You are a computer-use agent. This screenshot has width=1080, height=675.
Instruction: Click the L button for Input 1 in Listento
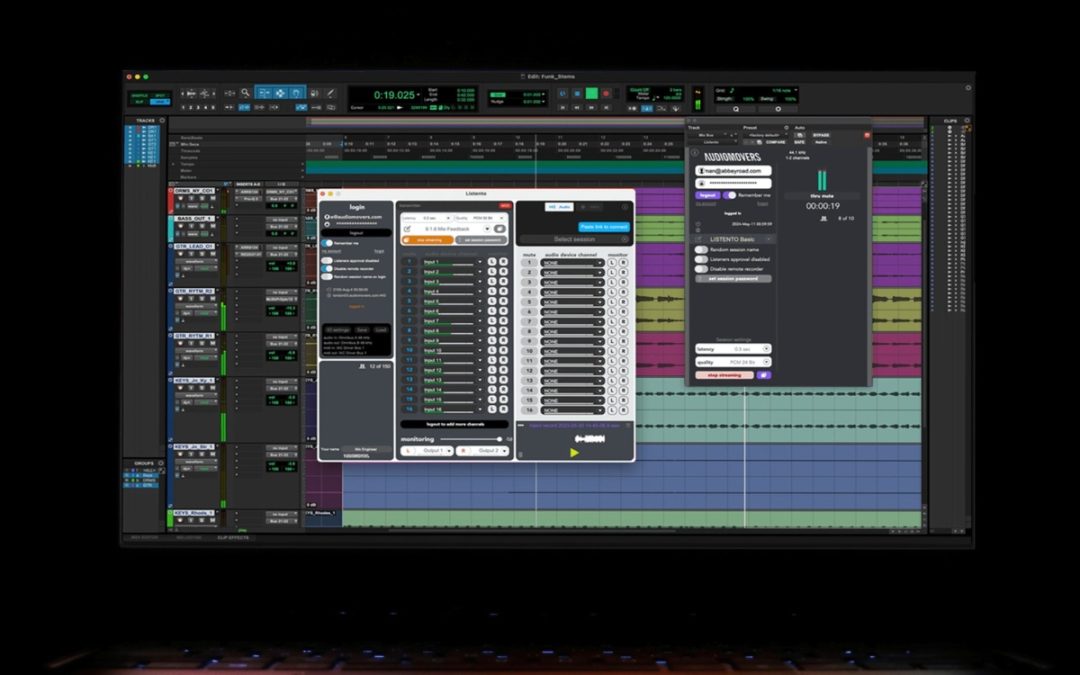(x=492, y=262)
